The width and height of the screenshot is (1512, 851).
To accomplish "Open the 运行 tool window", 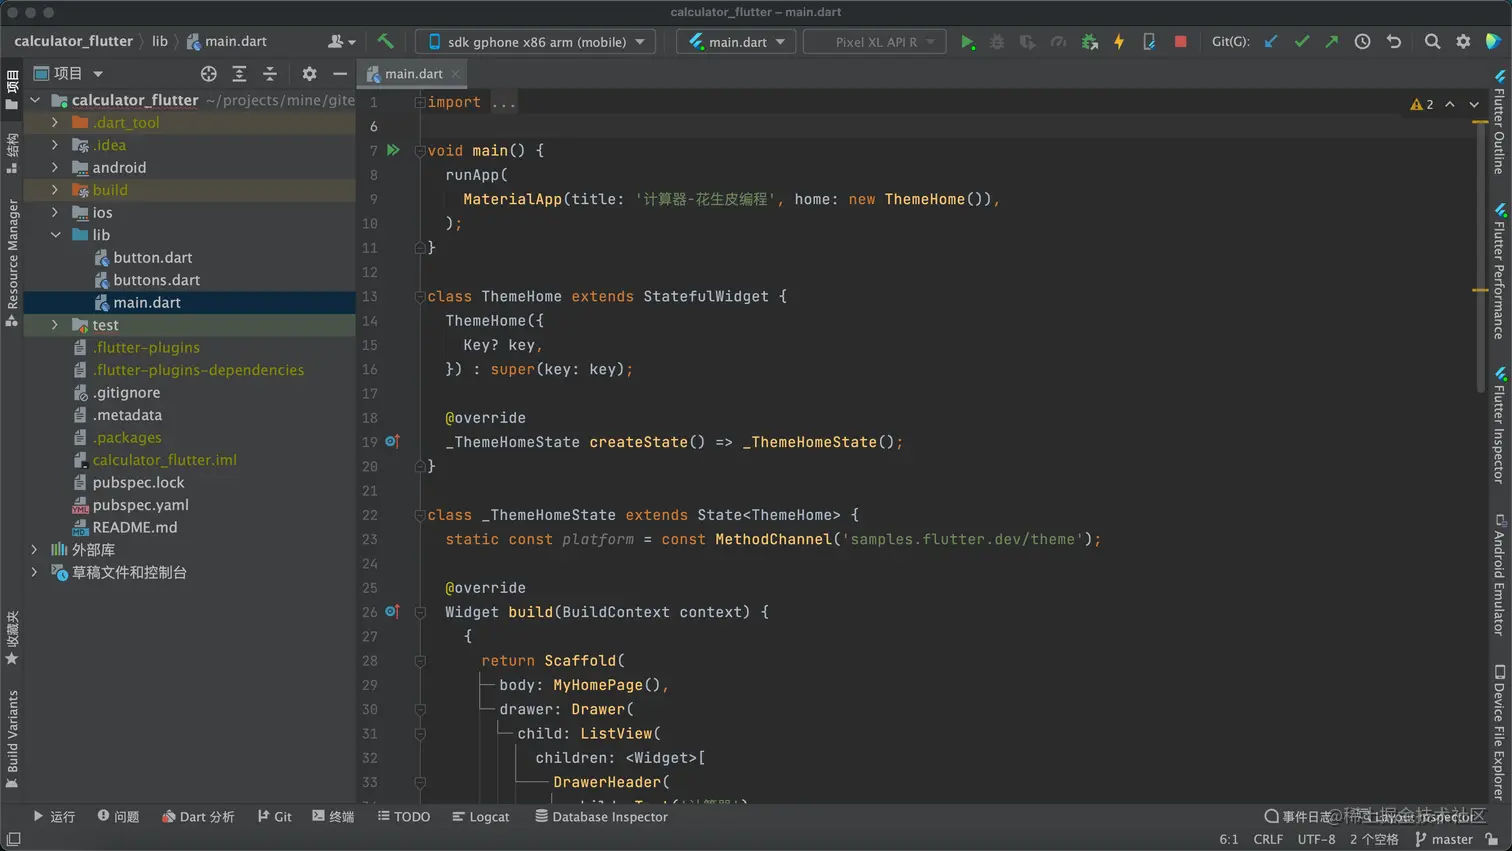I will (x=54, y=817).
